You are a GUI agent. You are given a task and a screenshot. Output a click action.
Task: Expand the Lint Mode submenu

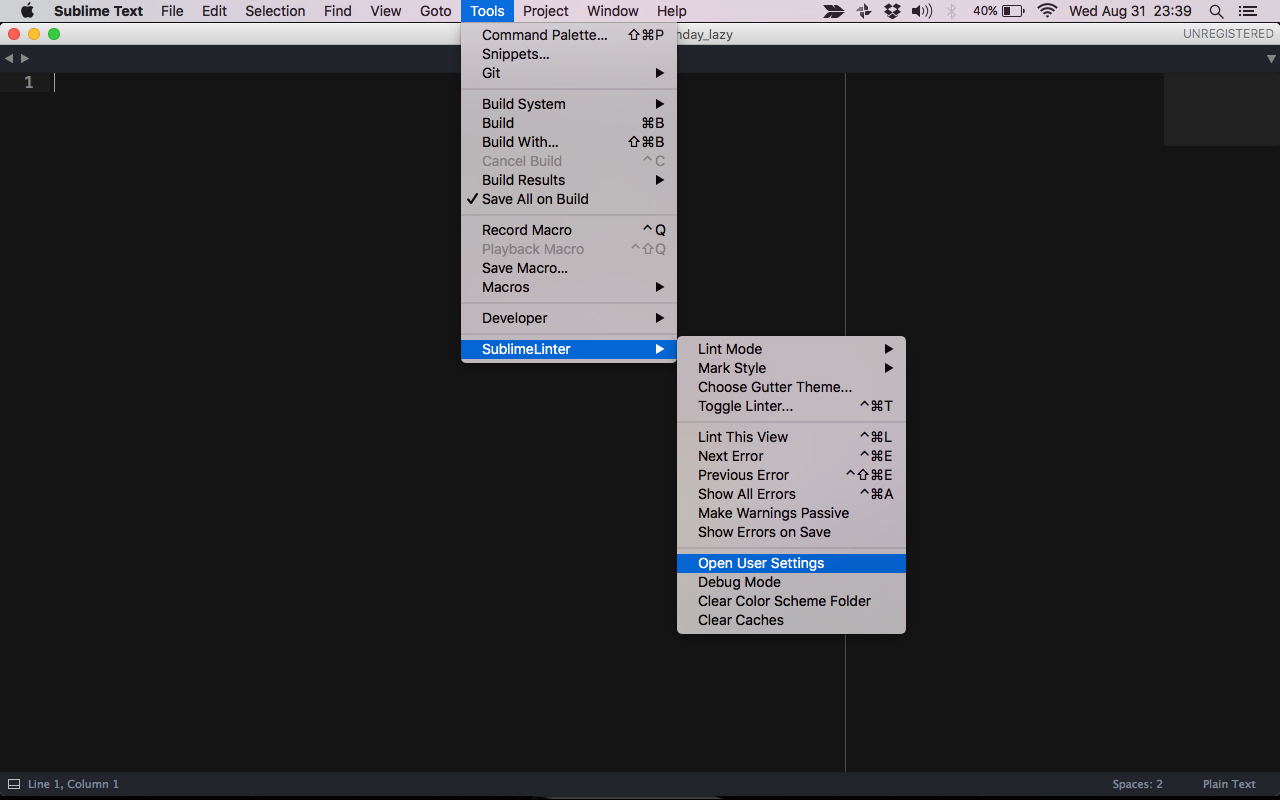(x=791, y=349)
